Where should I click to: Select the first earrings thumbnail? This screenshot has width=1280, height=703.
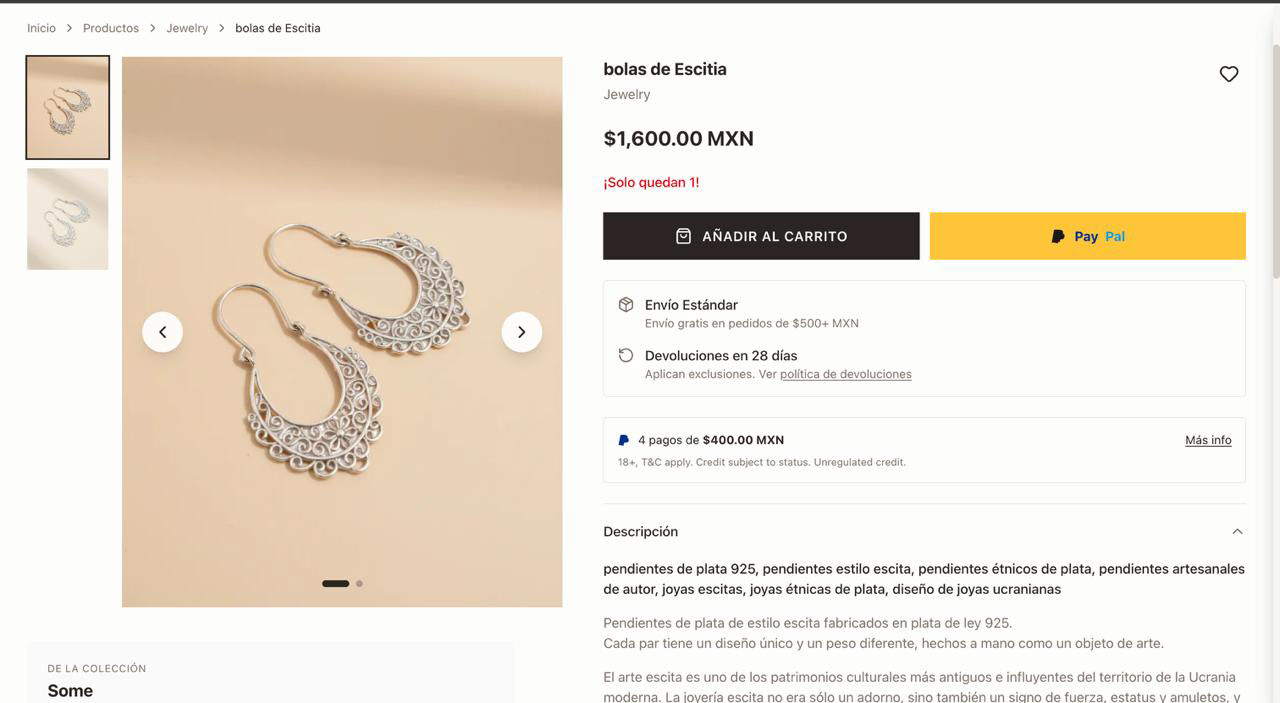tap(68, 108)
